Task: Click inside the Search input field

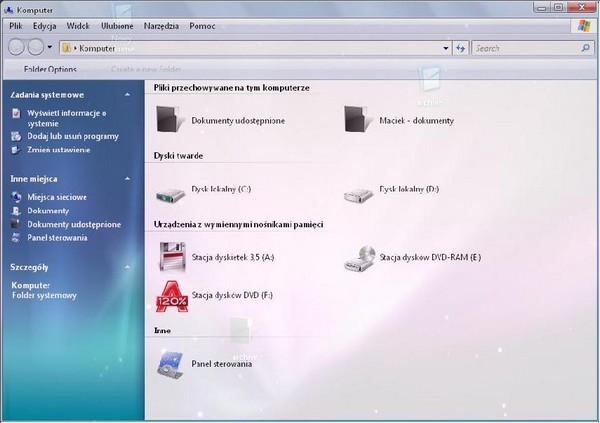Action: (523, 47)
